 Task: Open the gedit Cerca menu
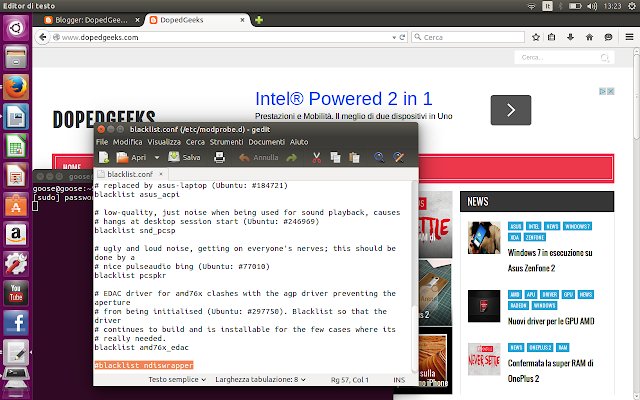[x=195, y=142]
